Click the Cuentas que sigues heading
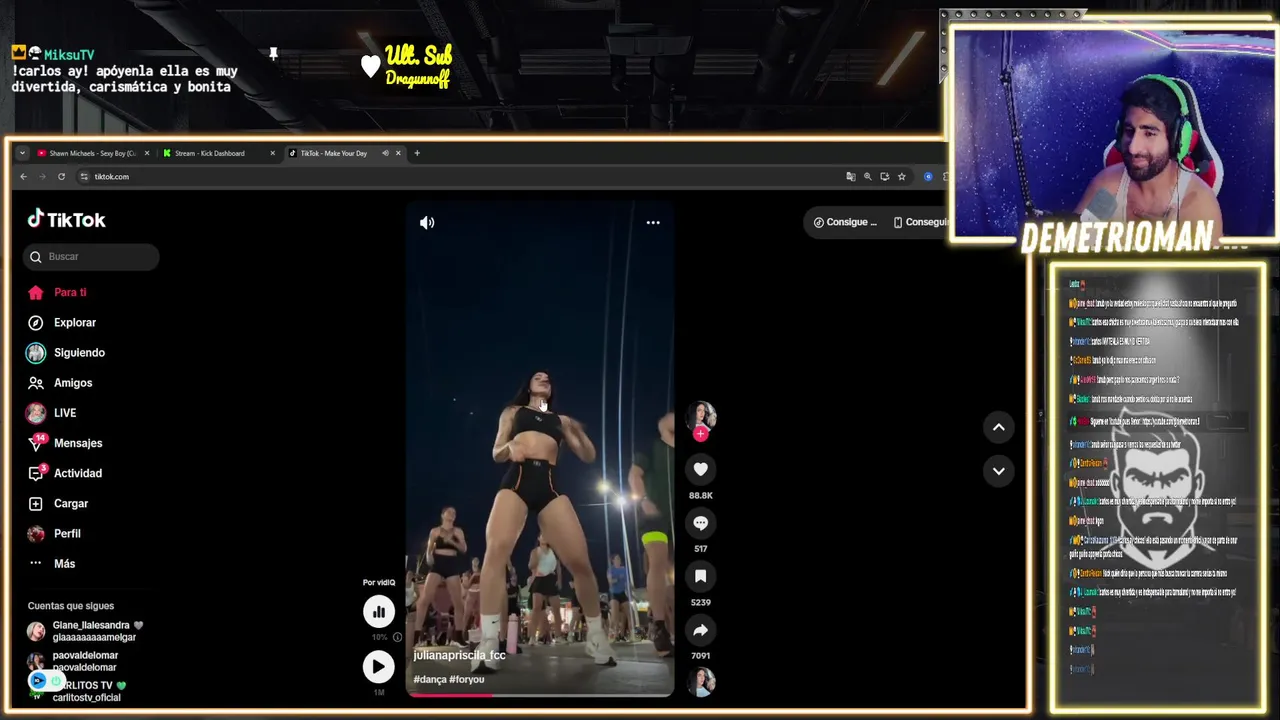Viewport: 1280px width, 720px height. (x=71, y=605)
